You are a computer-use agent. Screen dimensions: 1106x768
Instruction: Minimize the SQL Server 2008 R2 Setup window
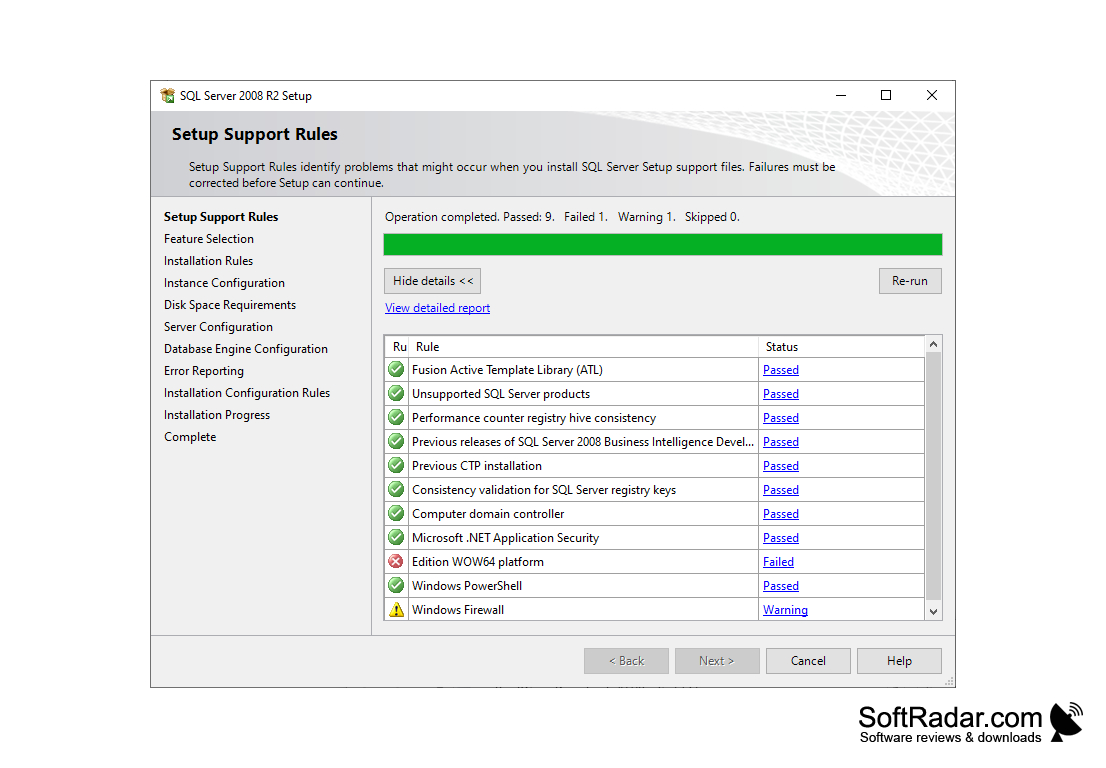pos(841,95)
